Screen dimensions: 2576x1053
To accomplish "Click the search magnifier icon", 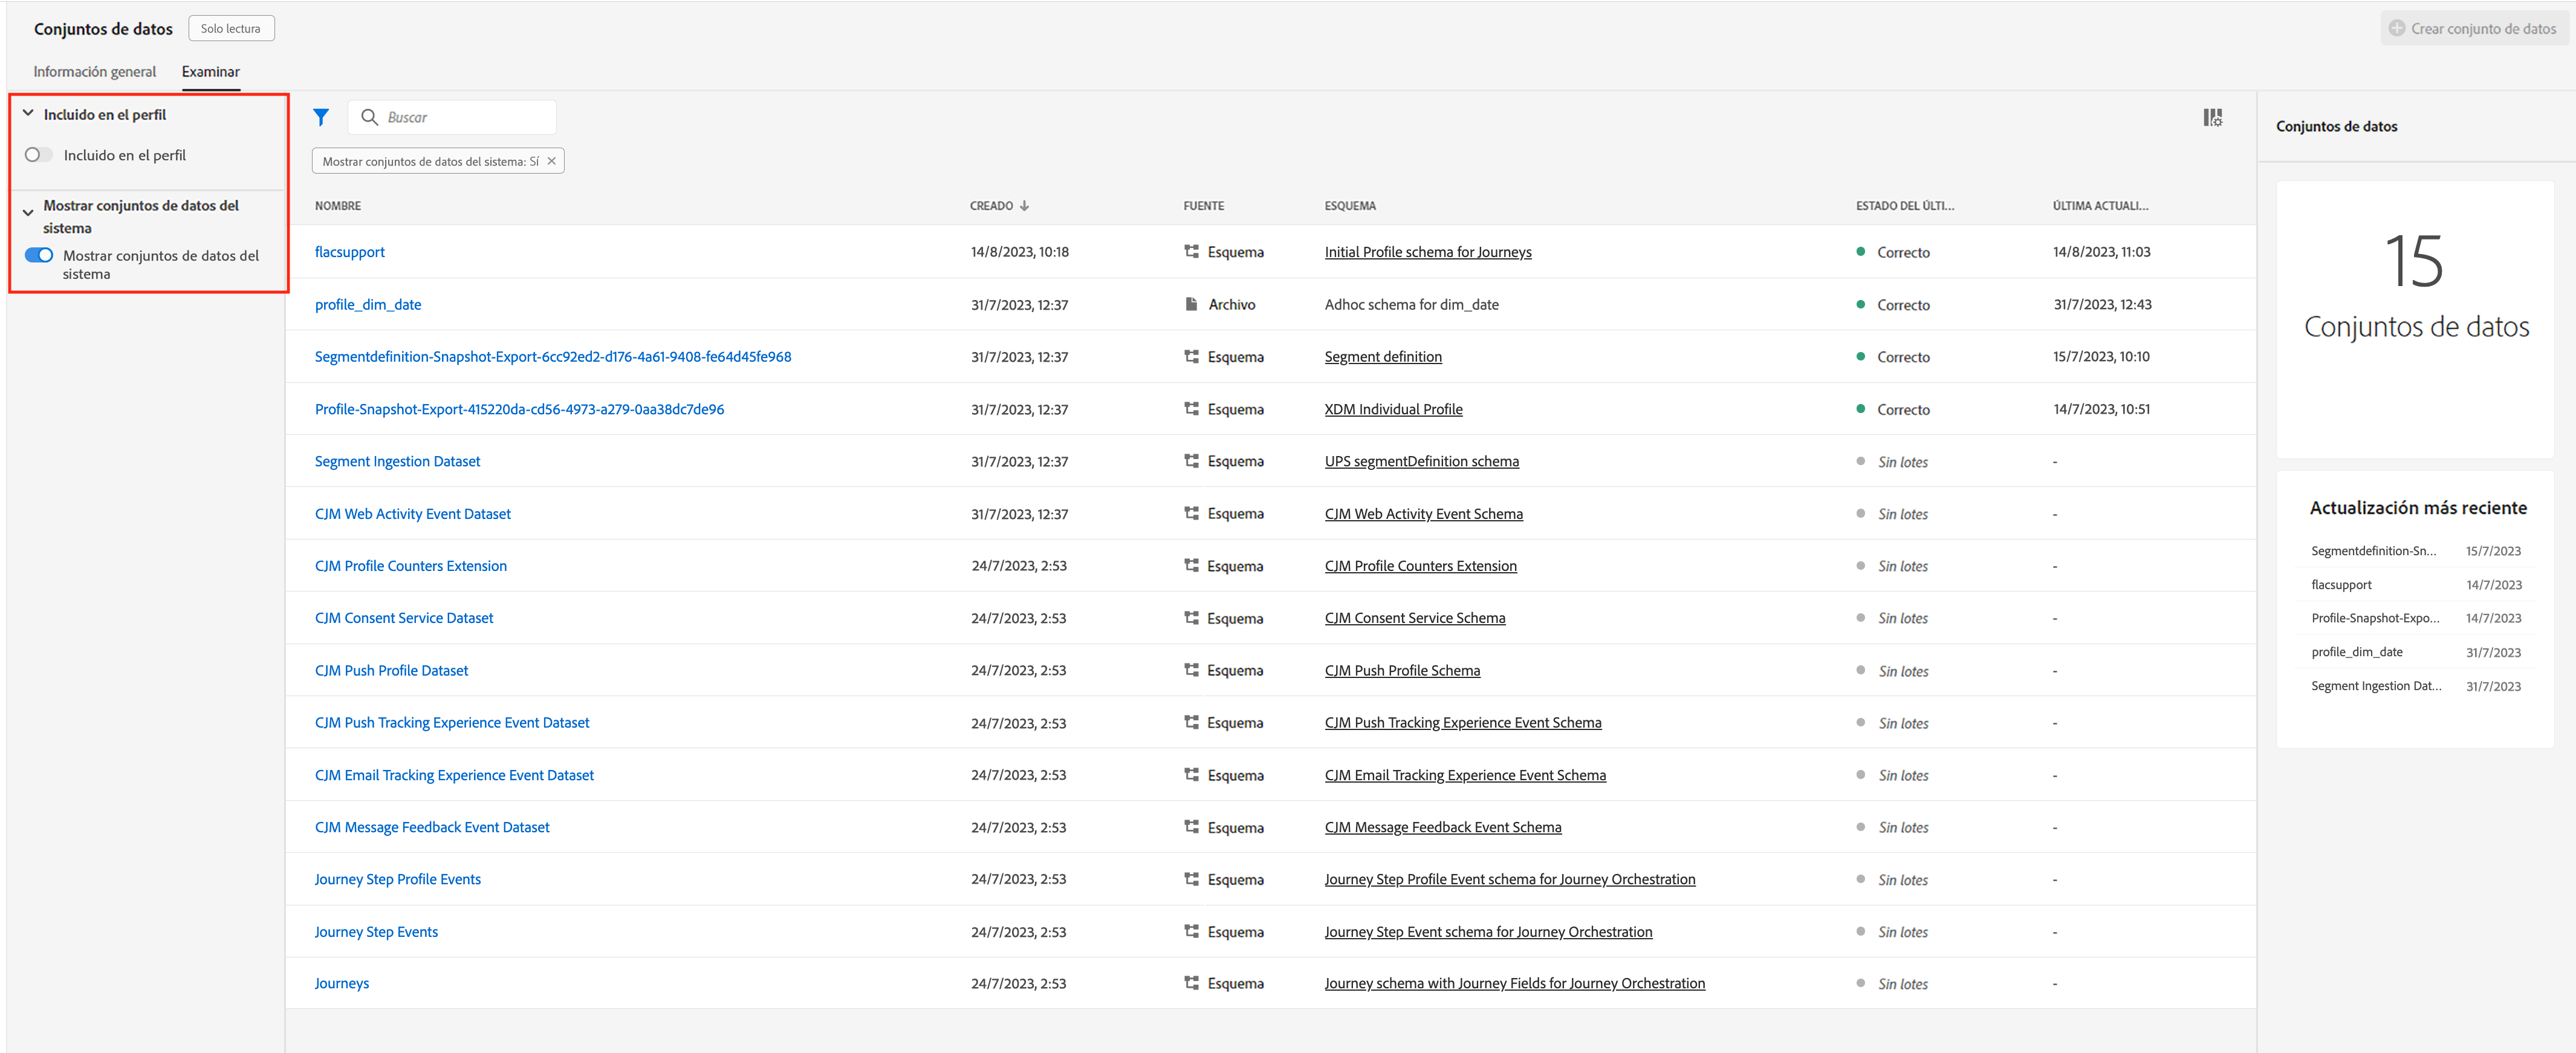I will [x=369, y=117].
